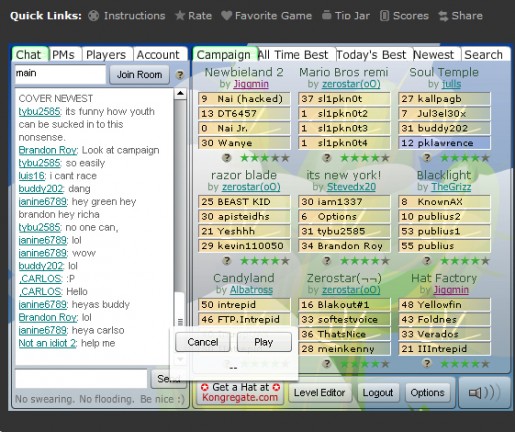Click luis16 username in chat
The image size is (515, 432).
[x=31, y=176]
